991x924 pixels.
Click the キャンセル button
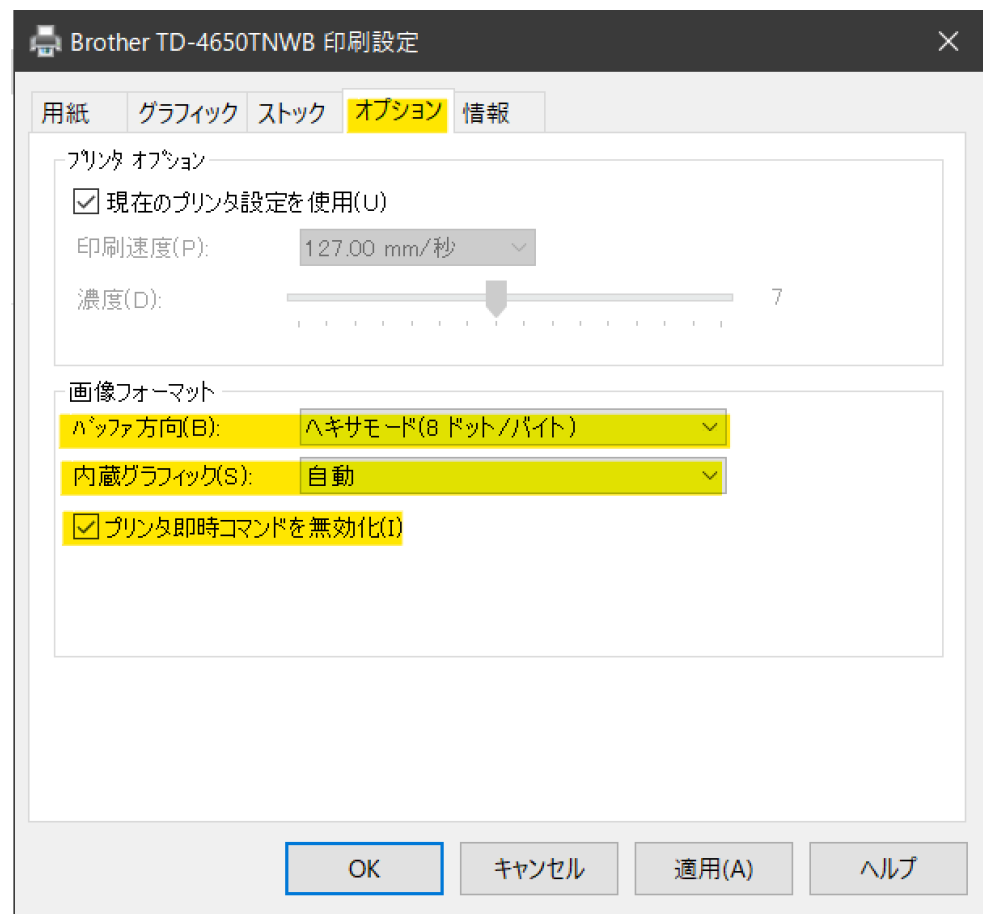tap(539, 868)
